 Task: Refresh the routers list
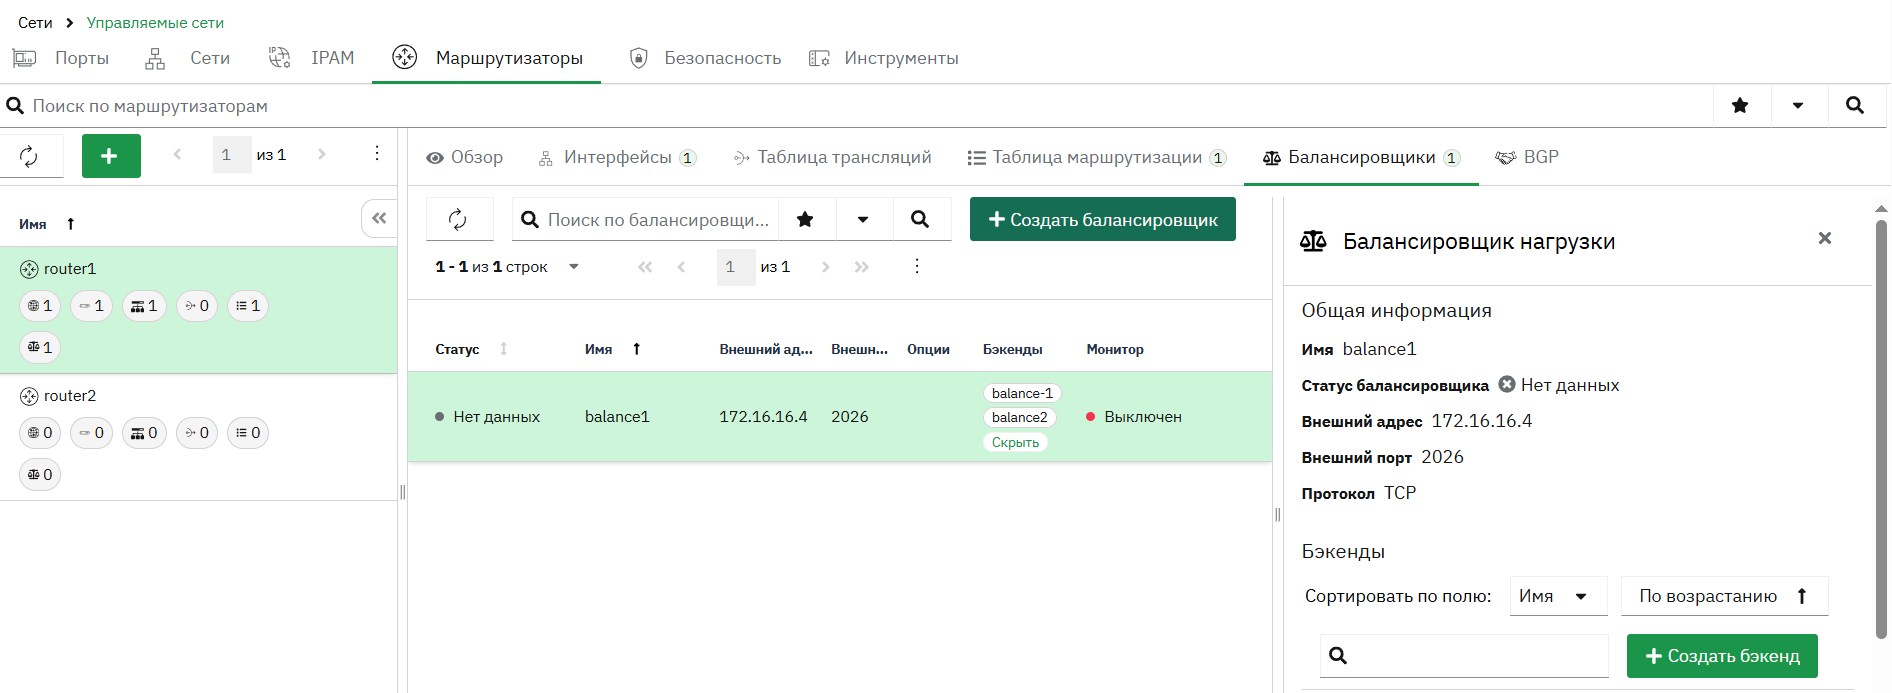point(30,156)
